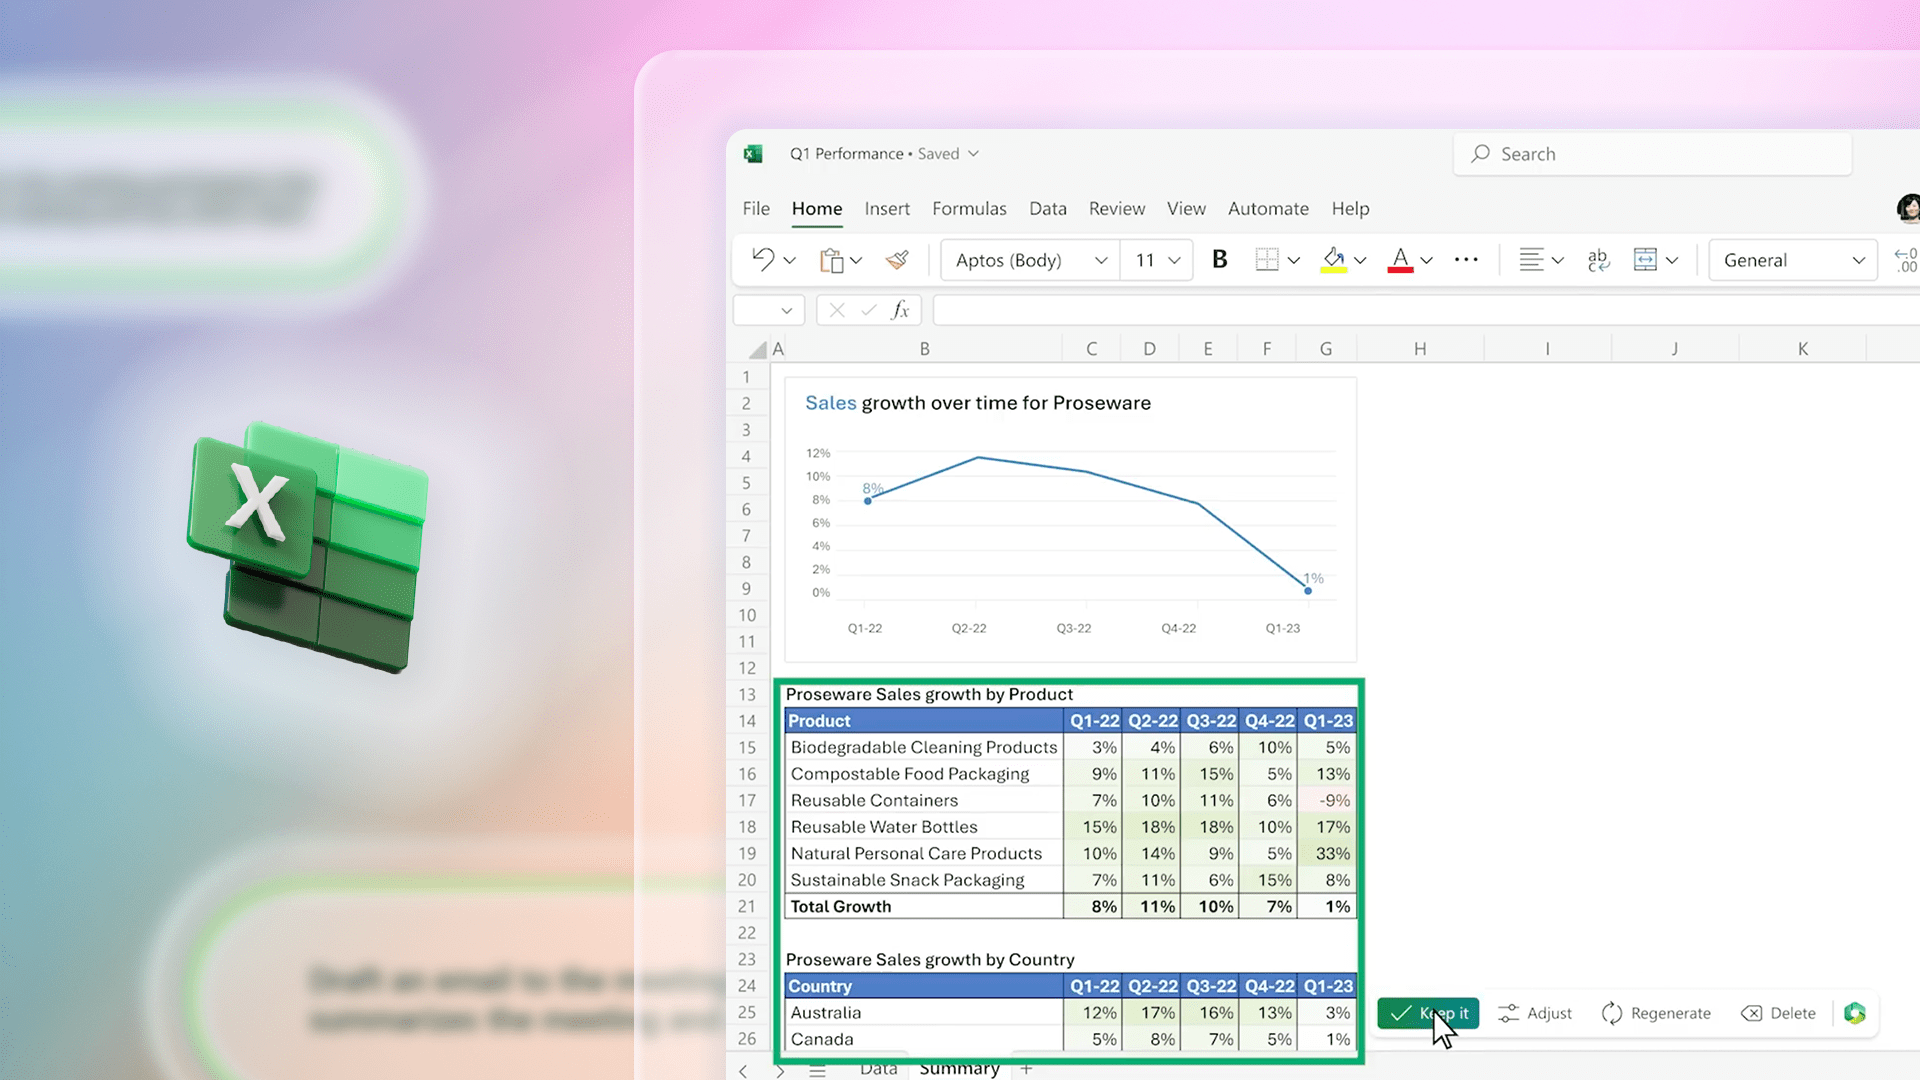This screenshot has height=1080, width=1920.
Task: Open the General number format dropdown
Action: 1858,260
